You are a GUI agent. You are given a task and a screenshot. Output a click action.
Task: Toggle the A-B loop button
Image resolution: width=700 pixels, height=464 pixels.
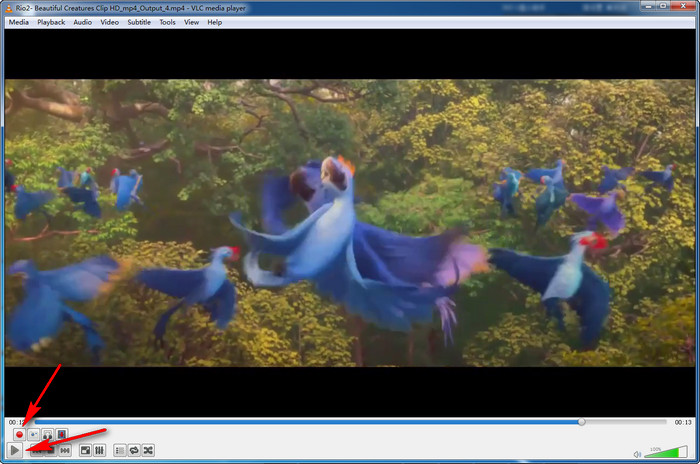tap(48, 434)
